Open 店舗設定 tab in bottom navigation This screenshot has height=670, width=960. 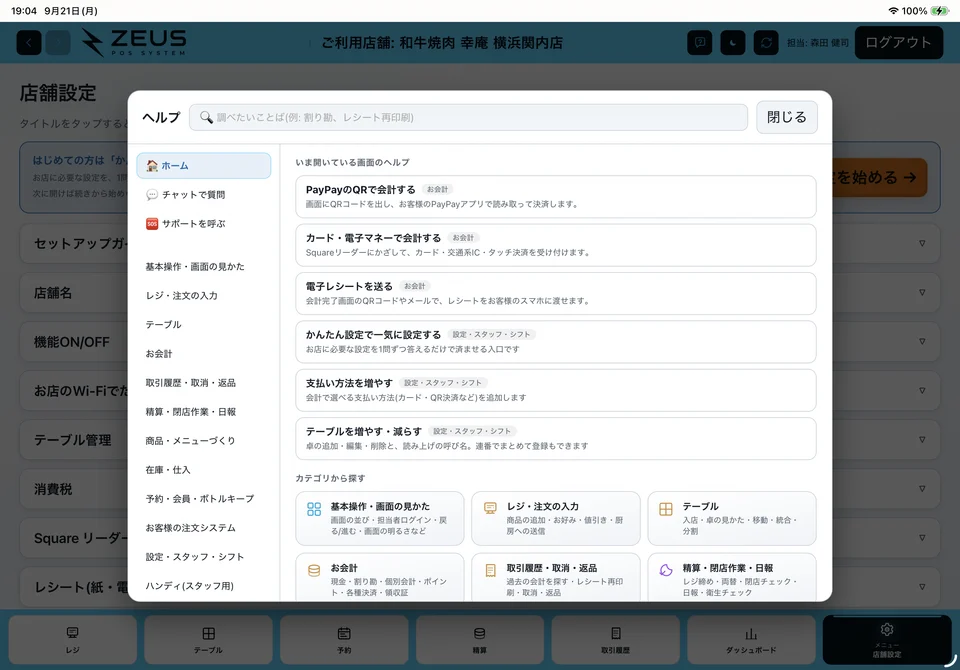tap(887, 640)
